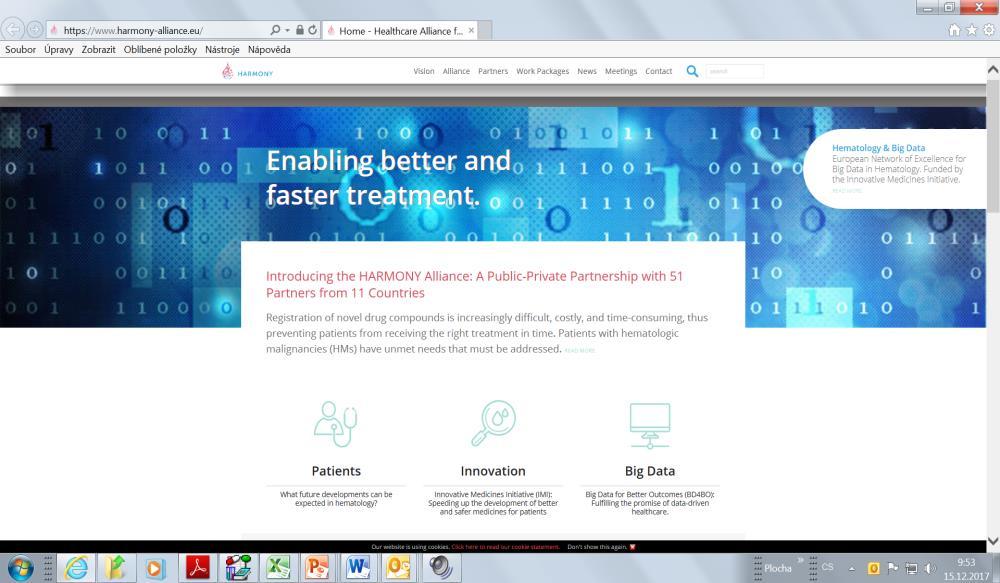
Task: Click the network tray icon
Action: click(911, 568)
